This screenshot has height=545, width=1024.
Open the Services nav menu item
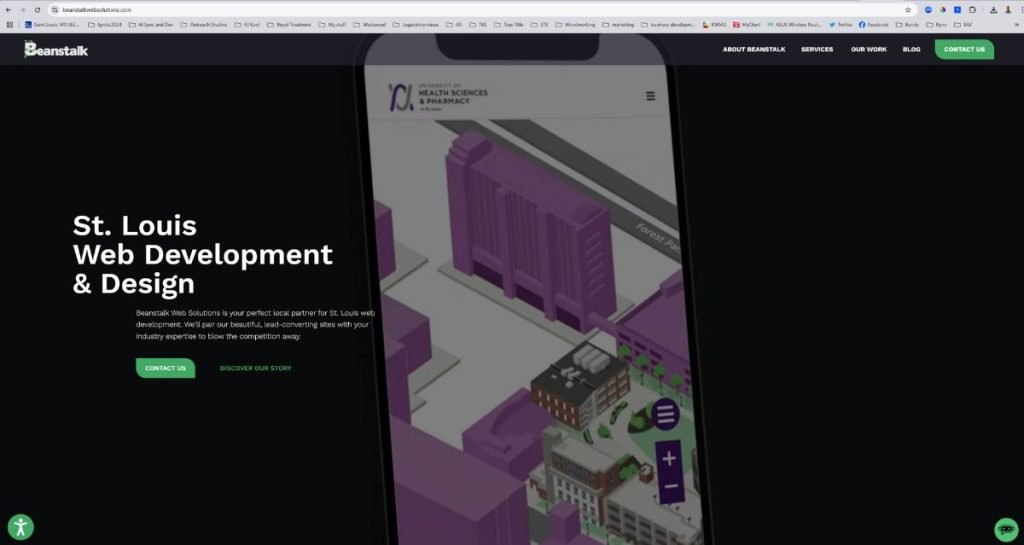point(816,49)
